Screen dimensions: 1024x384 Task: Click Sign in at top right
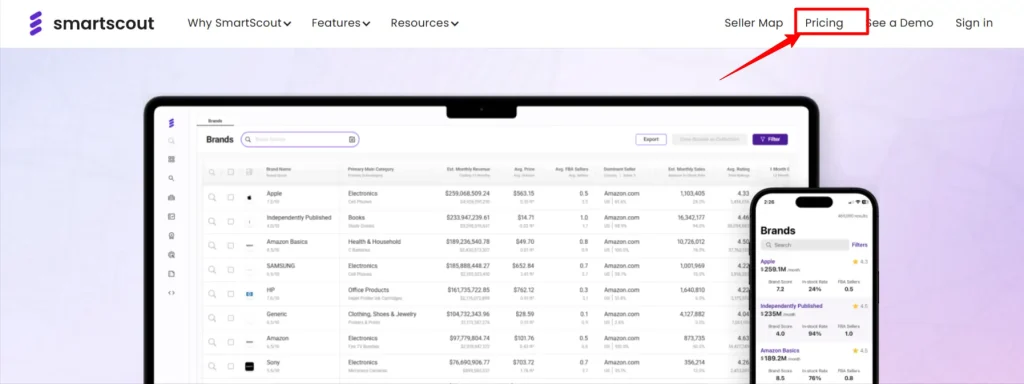tap(974, 23)
